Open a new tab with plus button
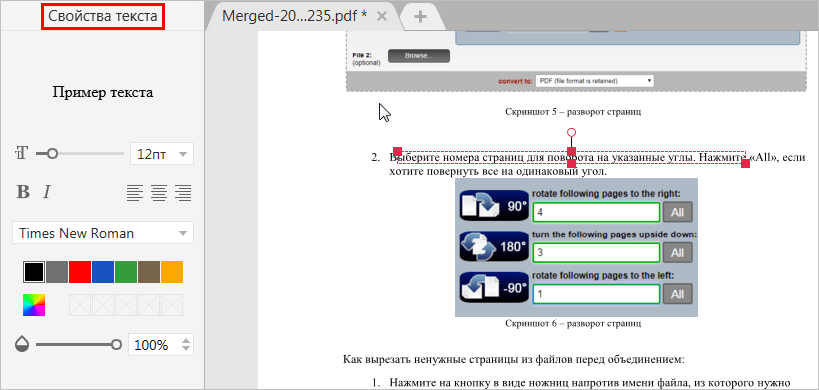Viewport: 819px width, 390px height. tap(420, 17)
